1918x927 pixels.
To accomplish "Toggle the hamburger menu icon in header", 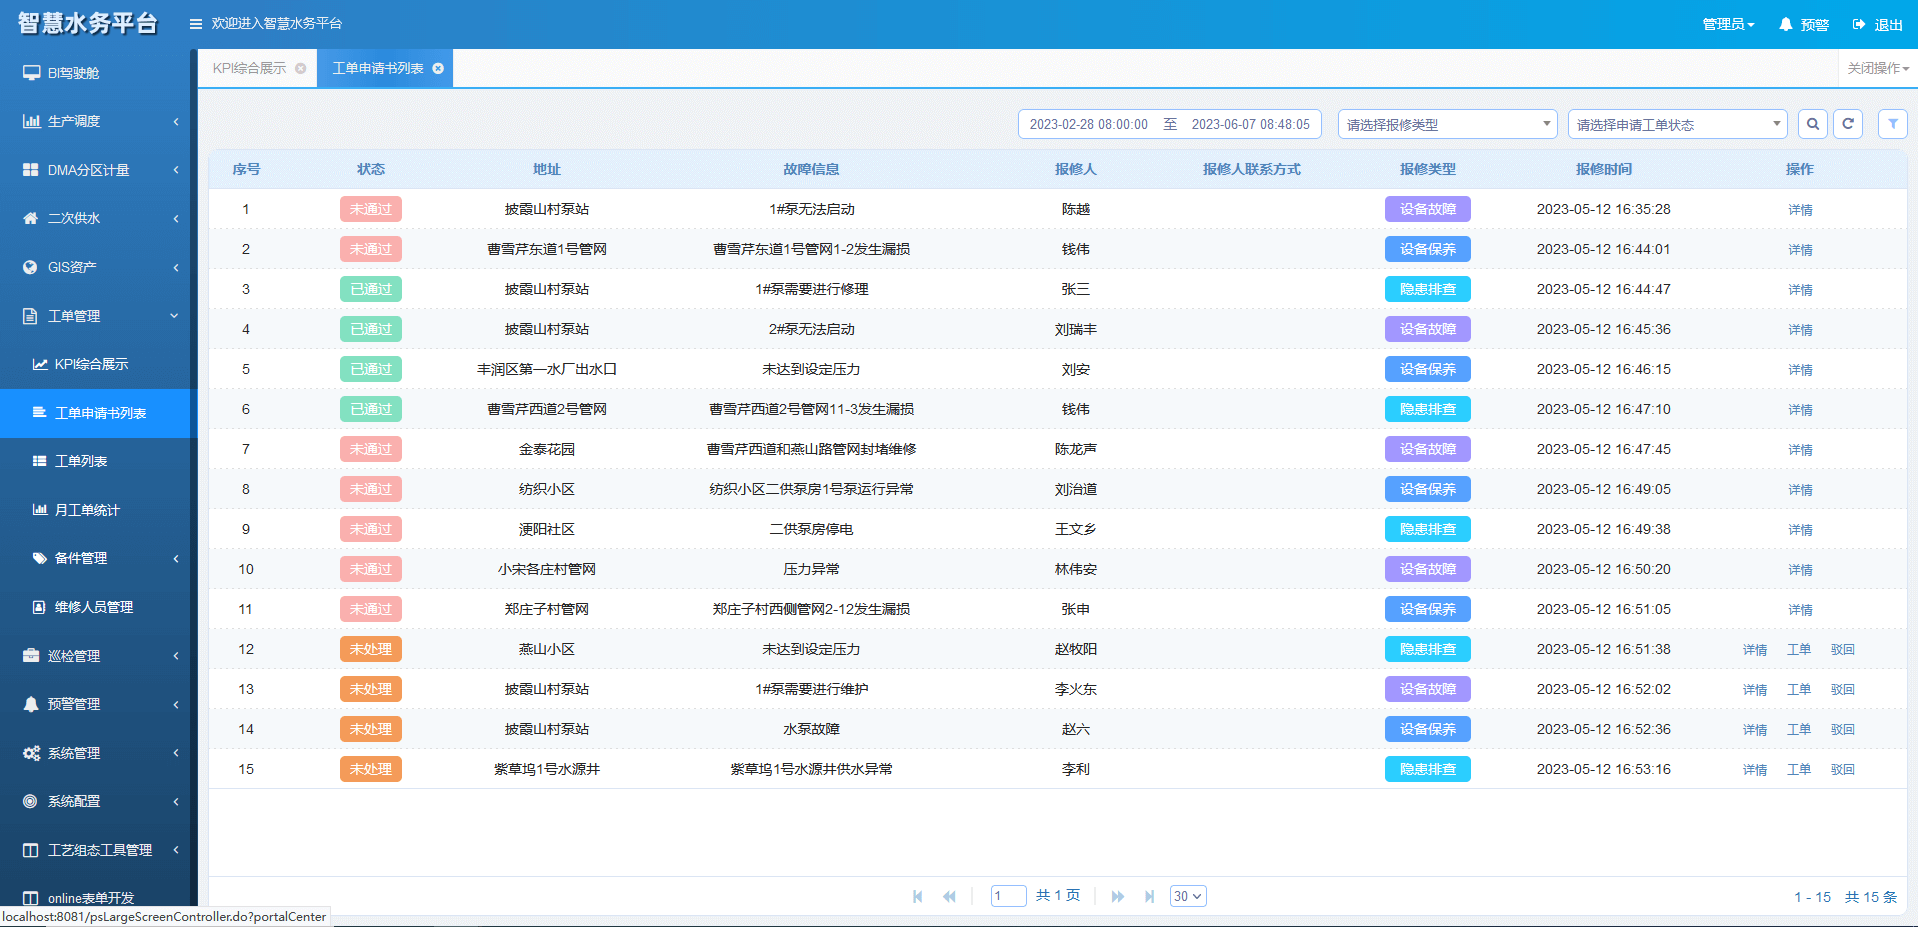I will 196,24.
